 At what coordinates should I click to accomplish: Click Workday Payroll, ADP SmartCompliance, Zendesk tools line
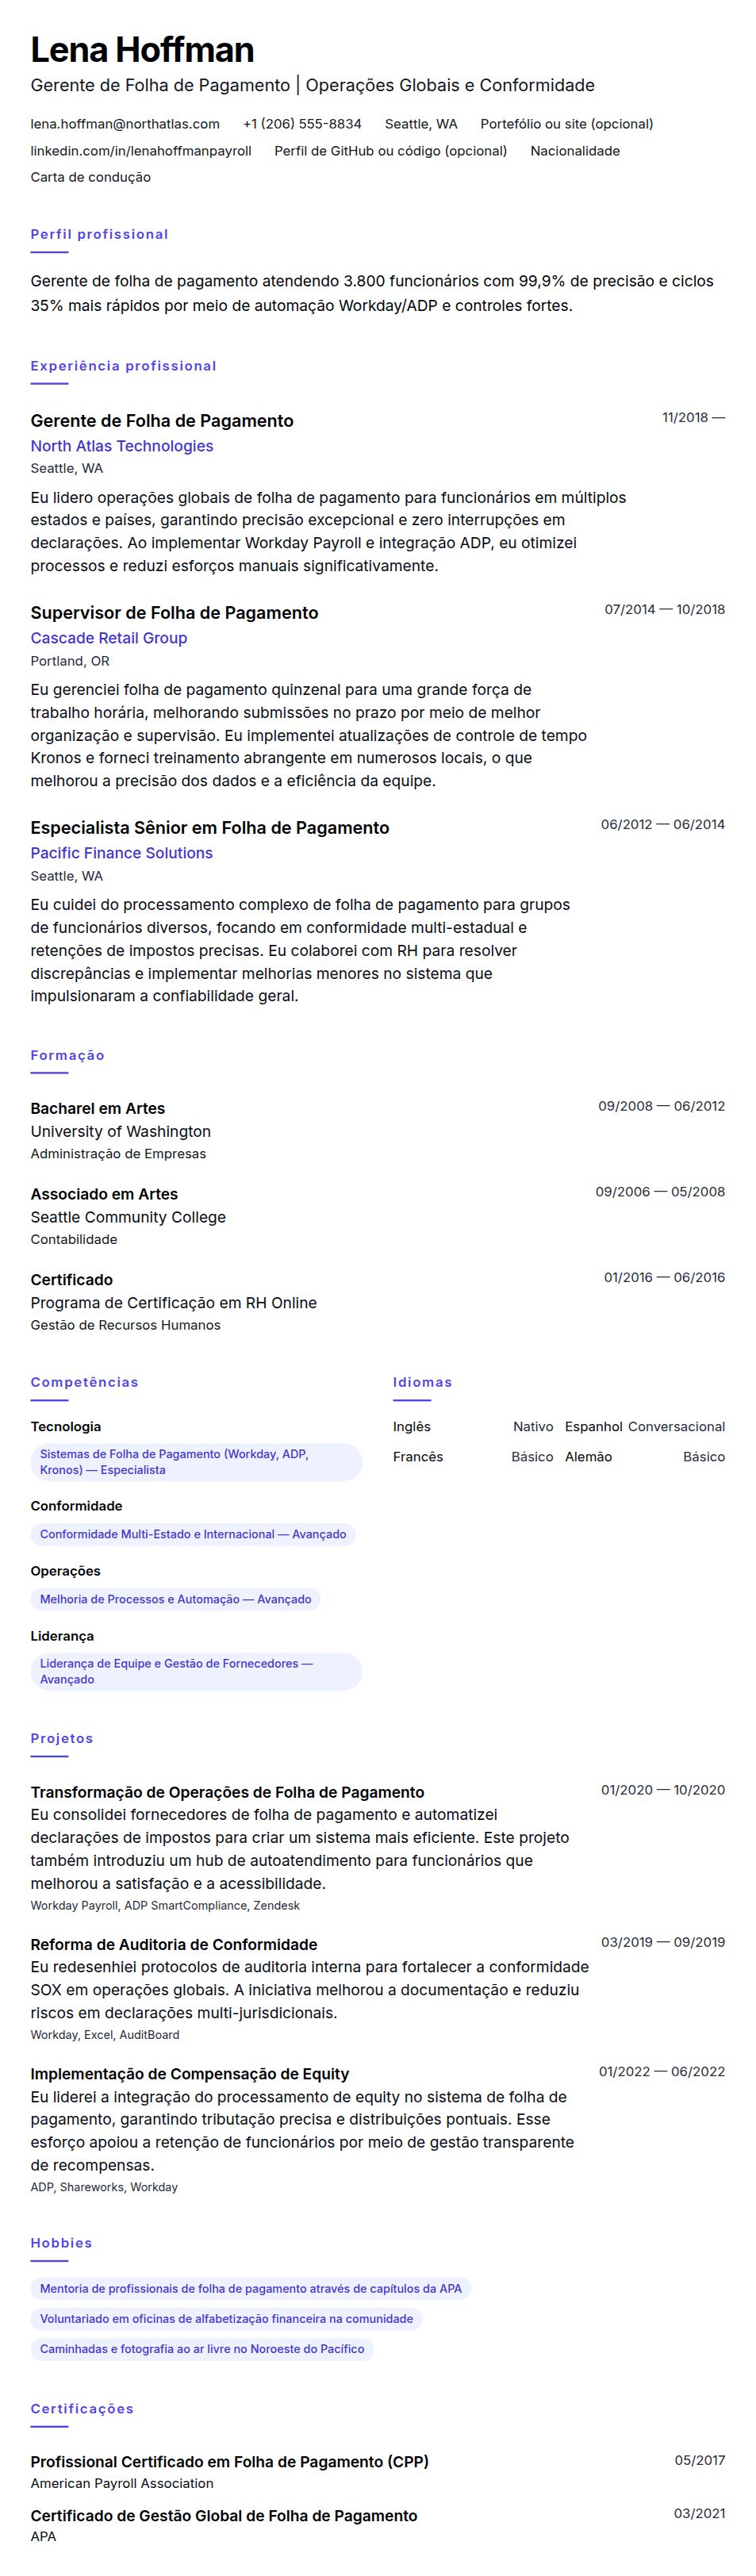click(165, 1905)
